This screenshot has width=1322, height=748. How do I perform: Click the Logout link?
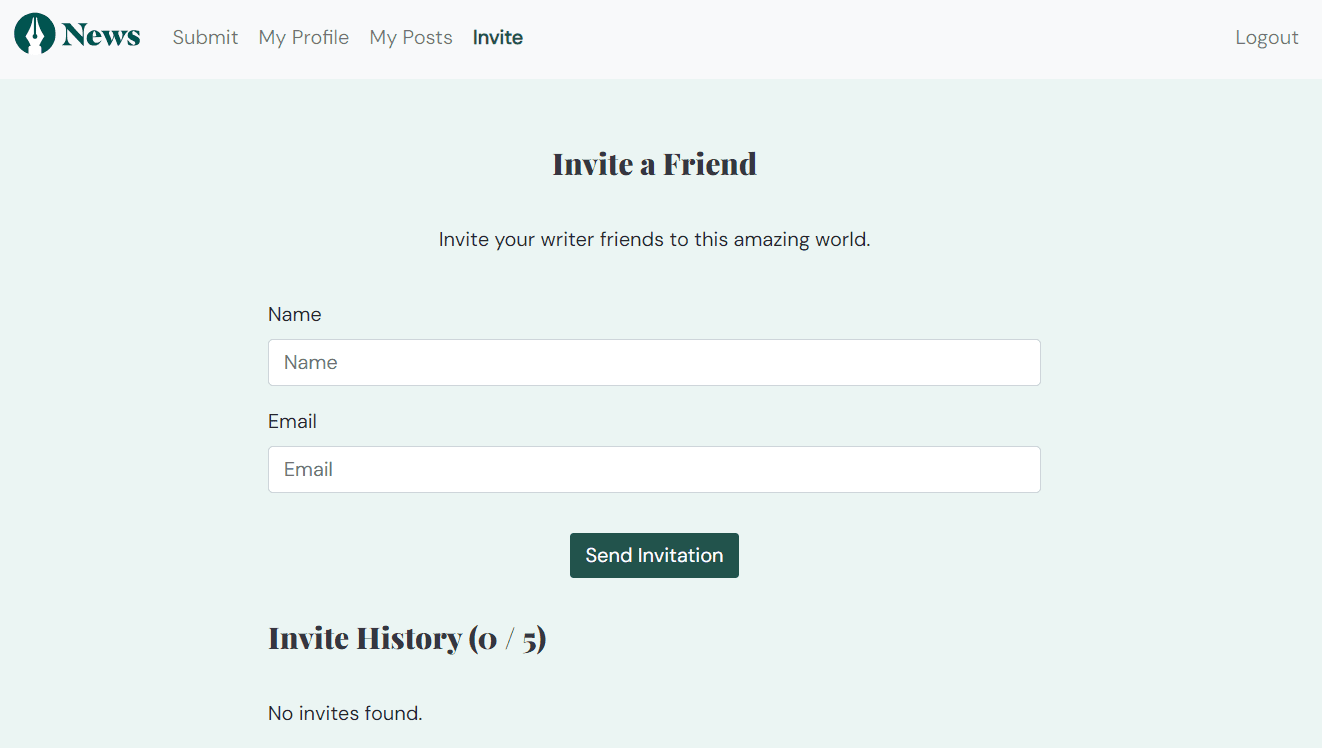click(1266, 37)
